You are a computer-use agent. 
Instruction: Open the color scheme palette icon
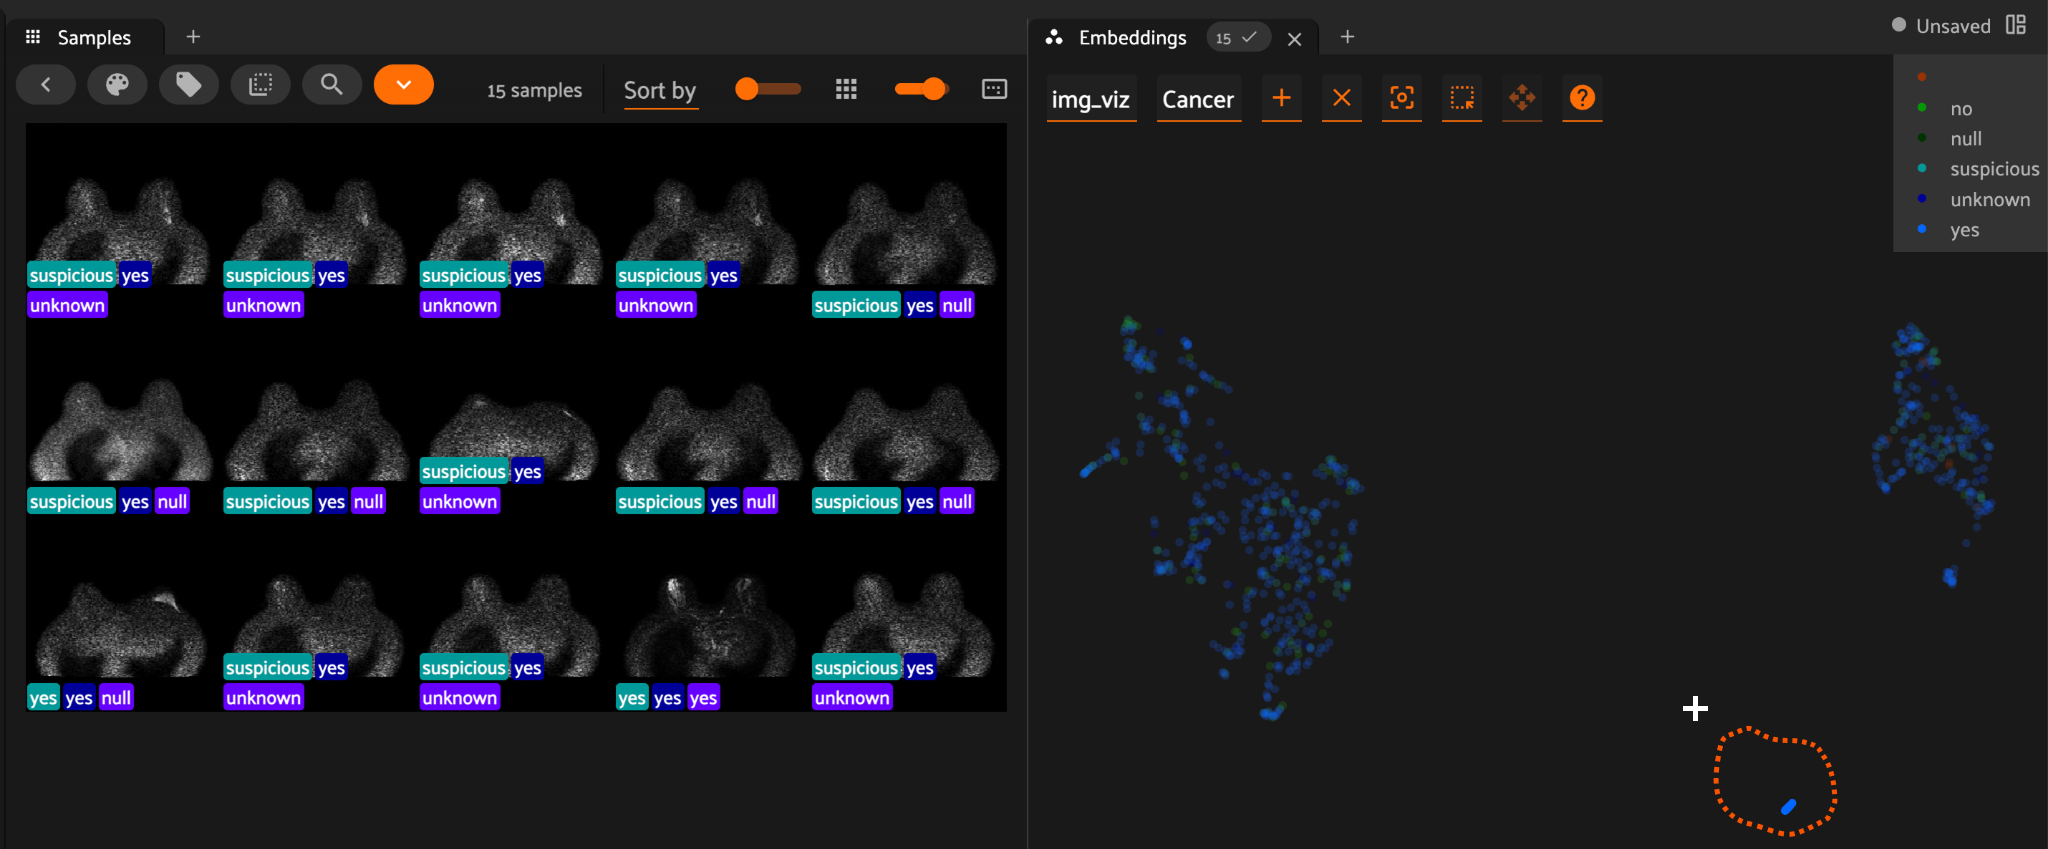pyautogui.click(x=117, y=85)
